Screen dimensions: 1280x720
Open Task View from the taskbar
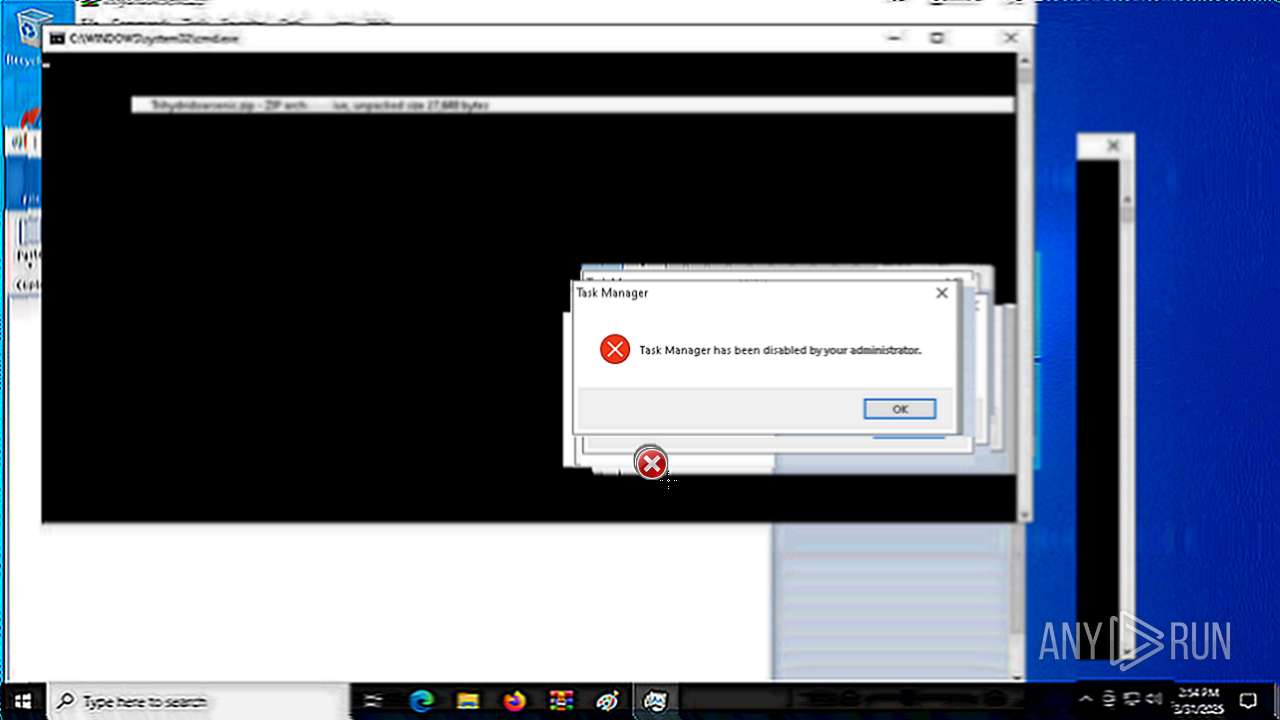(374, 701)
